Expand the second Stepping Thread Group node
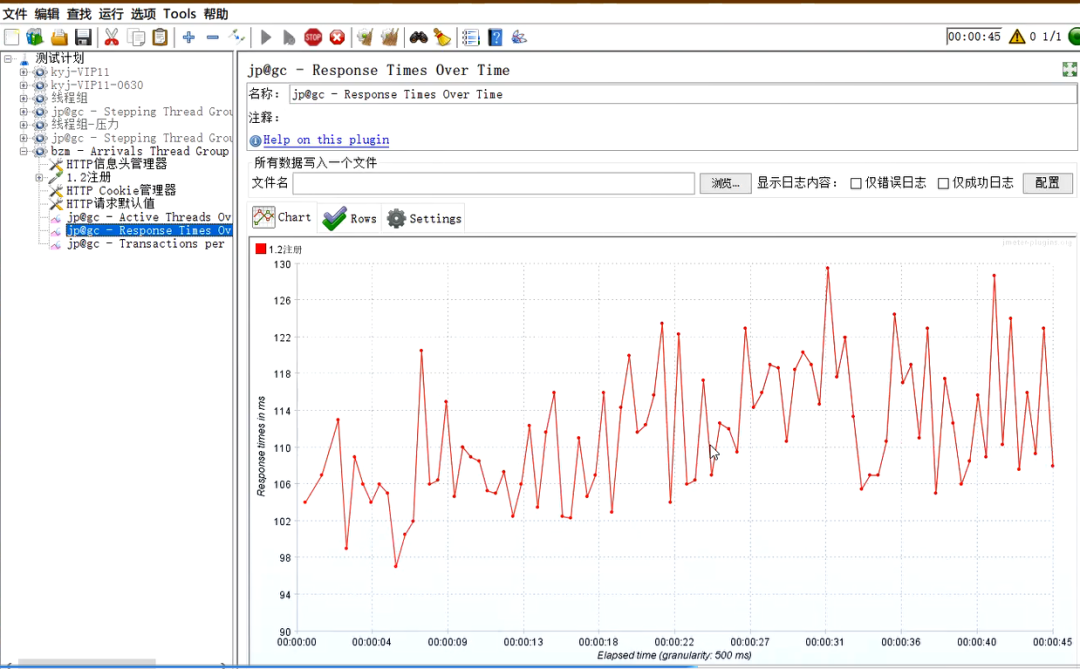The height and width of the screenshot is (669, 1080). [23, 138]
